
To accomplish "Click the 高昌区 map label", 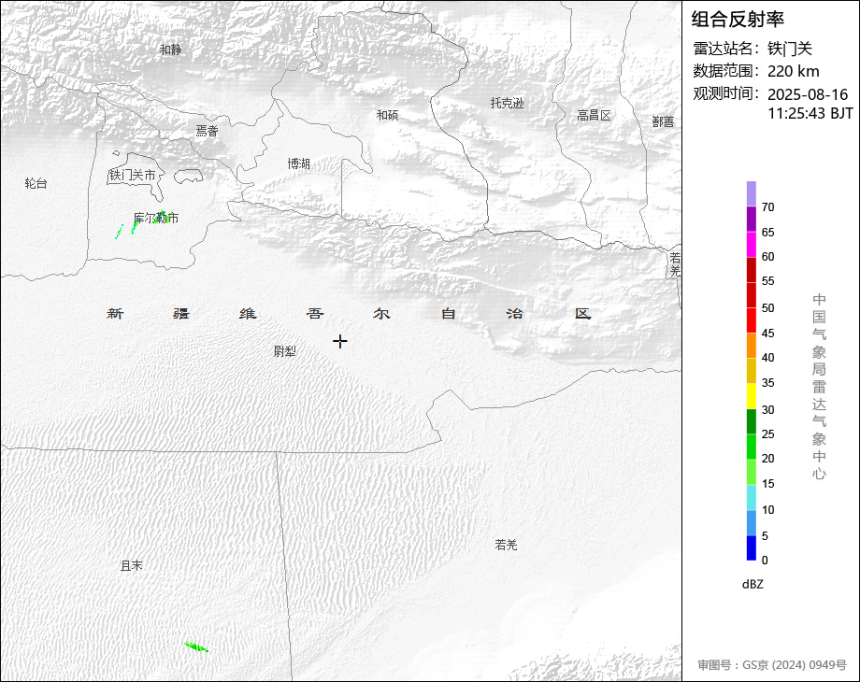I will (593, 115).
